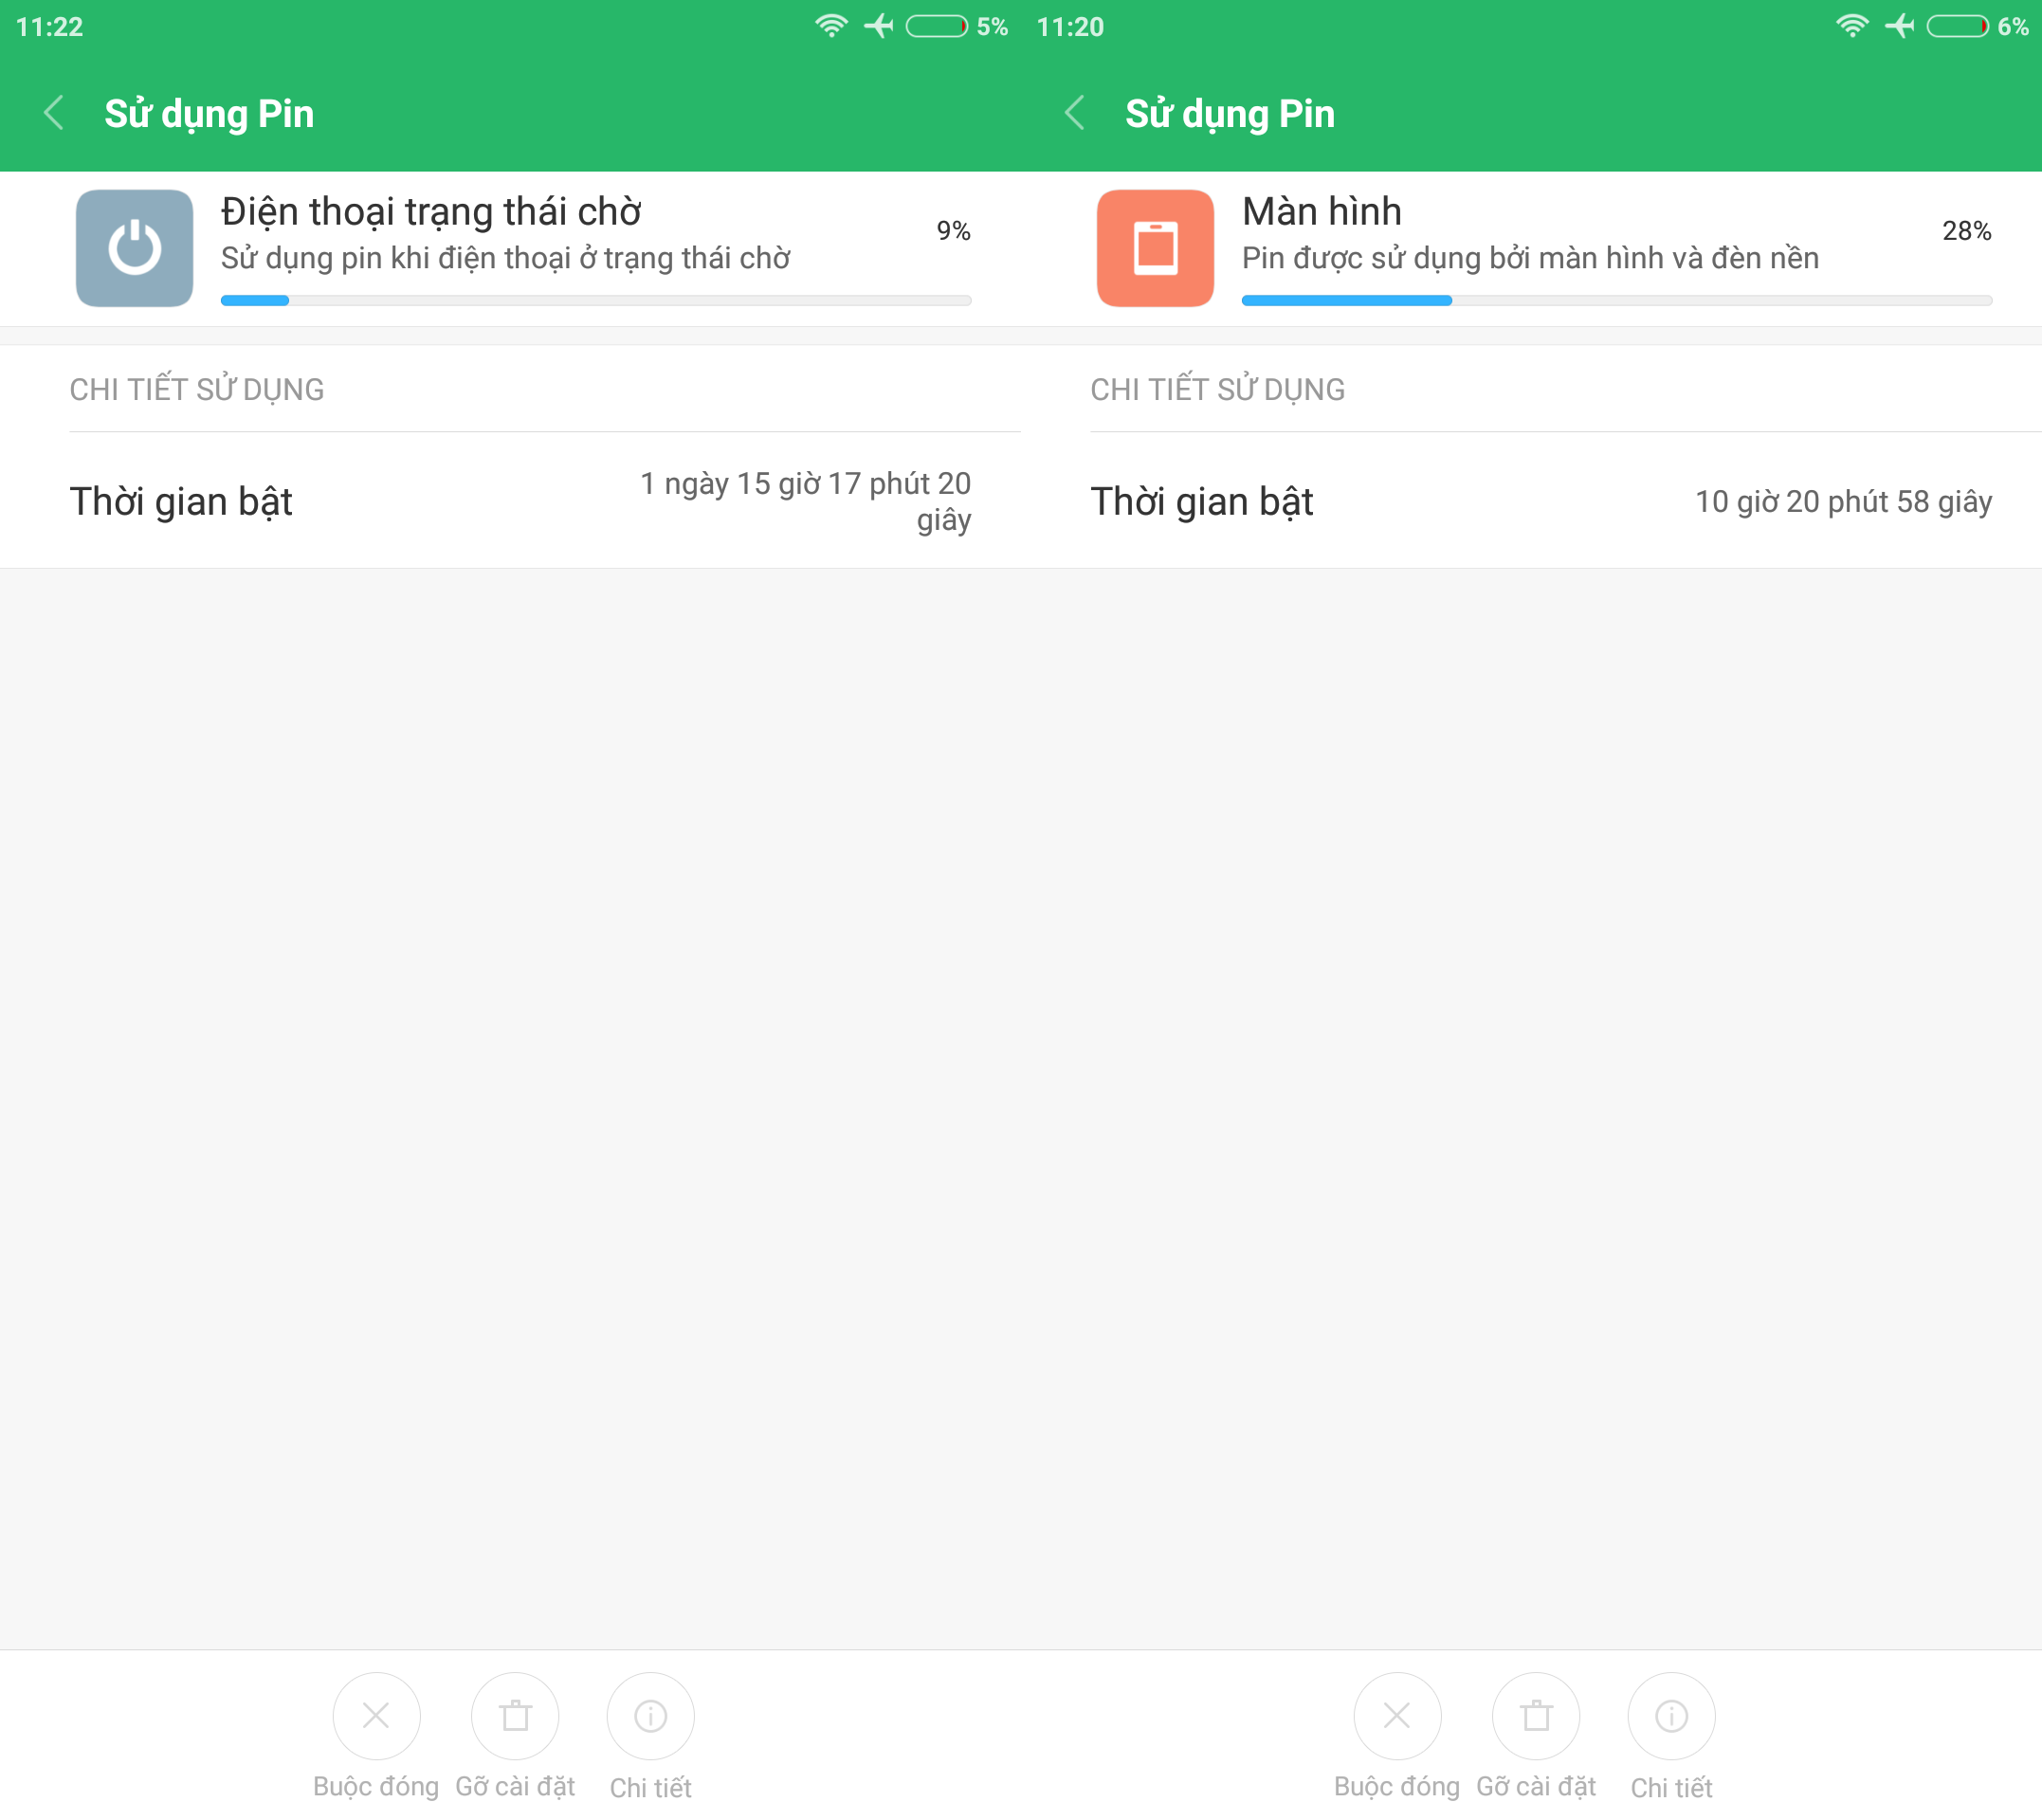Tap Buộc đóng X icon on right screen
Viewport: 2042px width, 1820px height.
click(x=1397, y=1716)
